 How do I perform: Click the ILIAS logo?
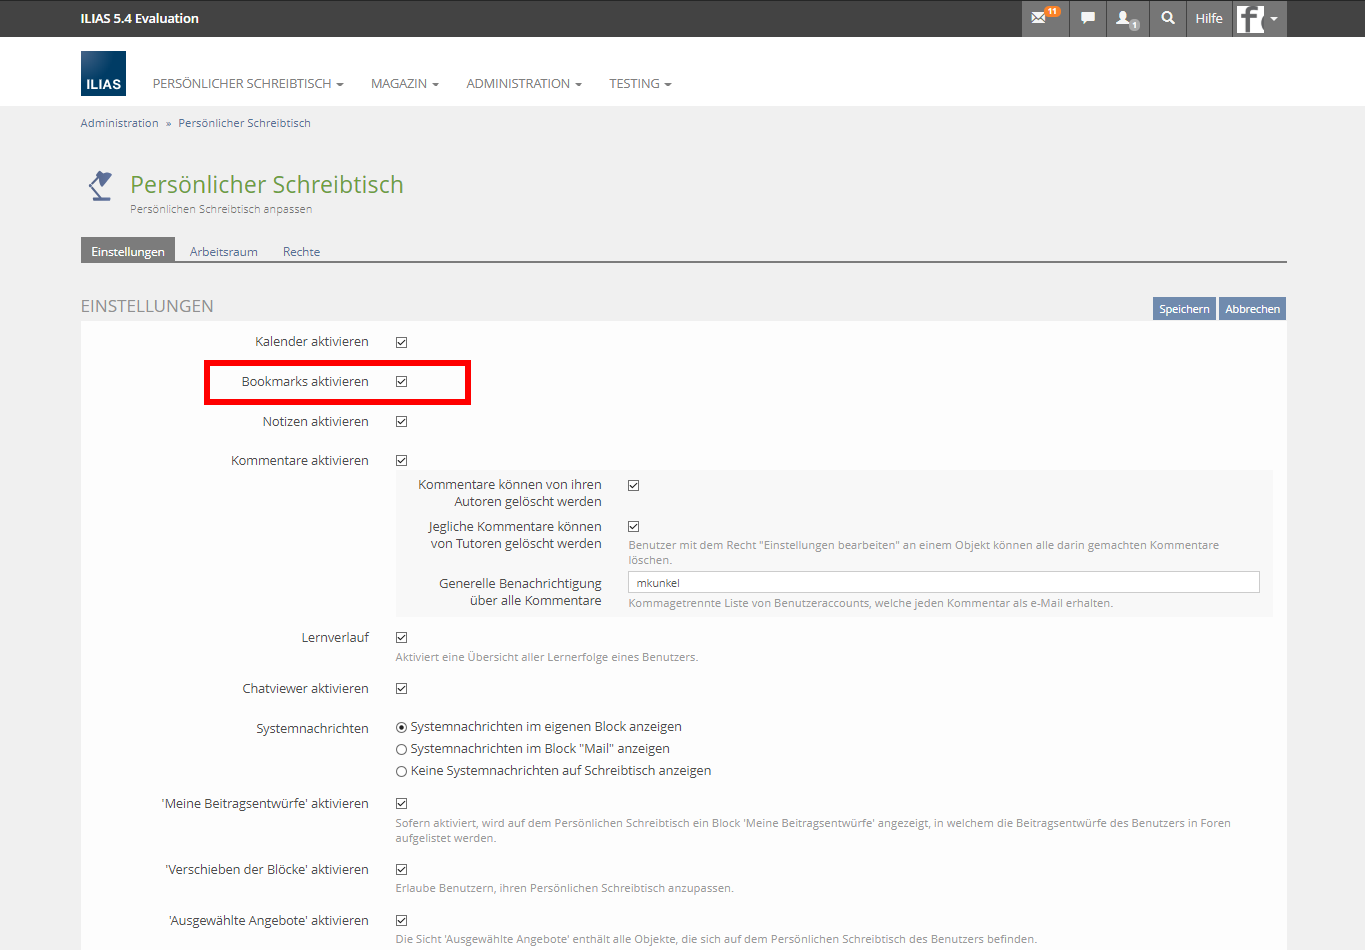[103, 74]
